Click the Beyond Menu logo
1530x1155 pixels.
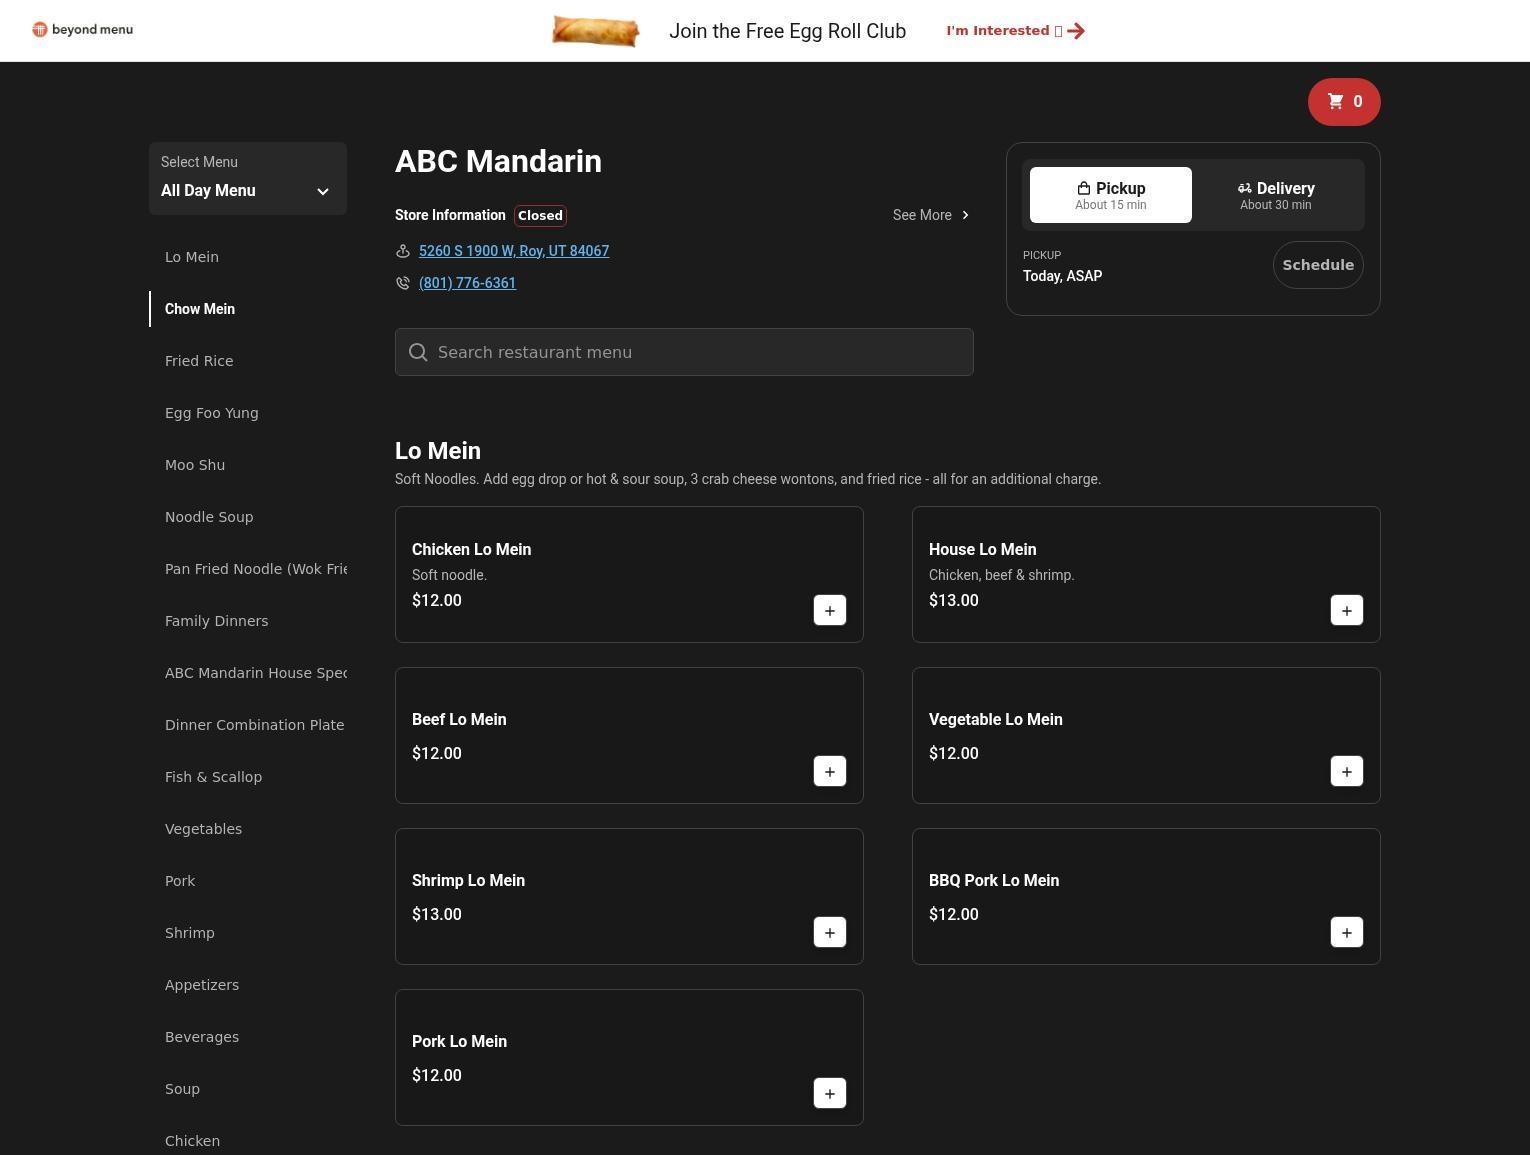[83, 30]
